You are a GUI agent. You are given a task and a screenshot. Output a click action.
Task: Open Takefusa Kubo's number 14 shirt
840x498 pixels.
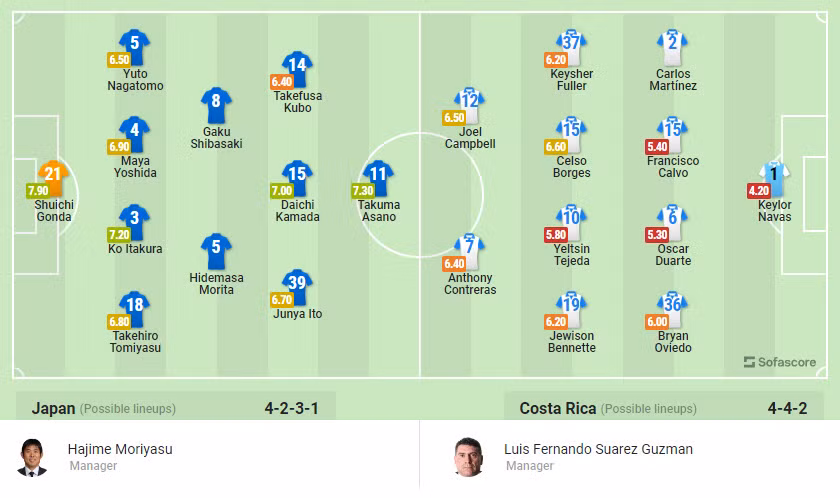[296, 65]
